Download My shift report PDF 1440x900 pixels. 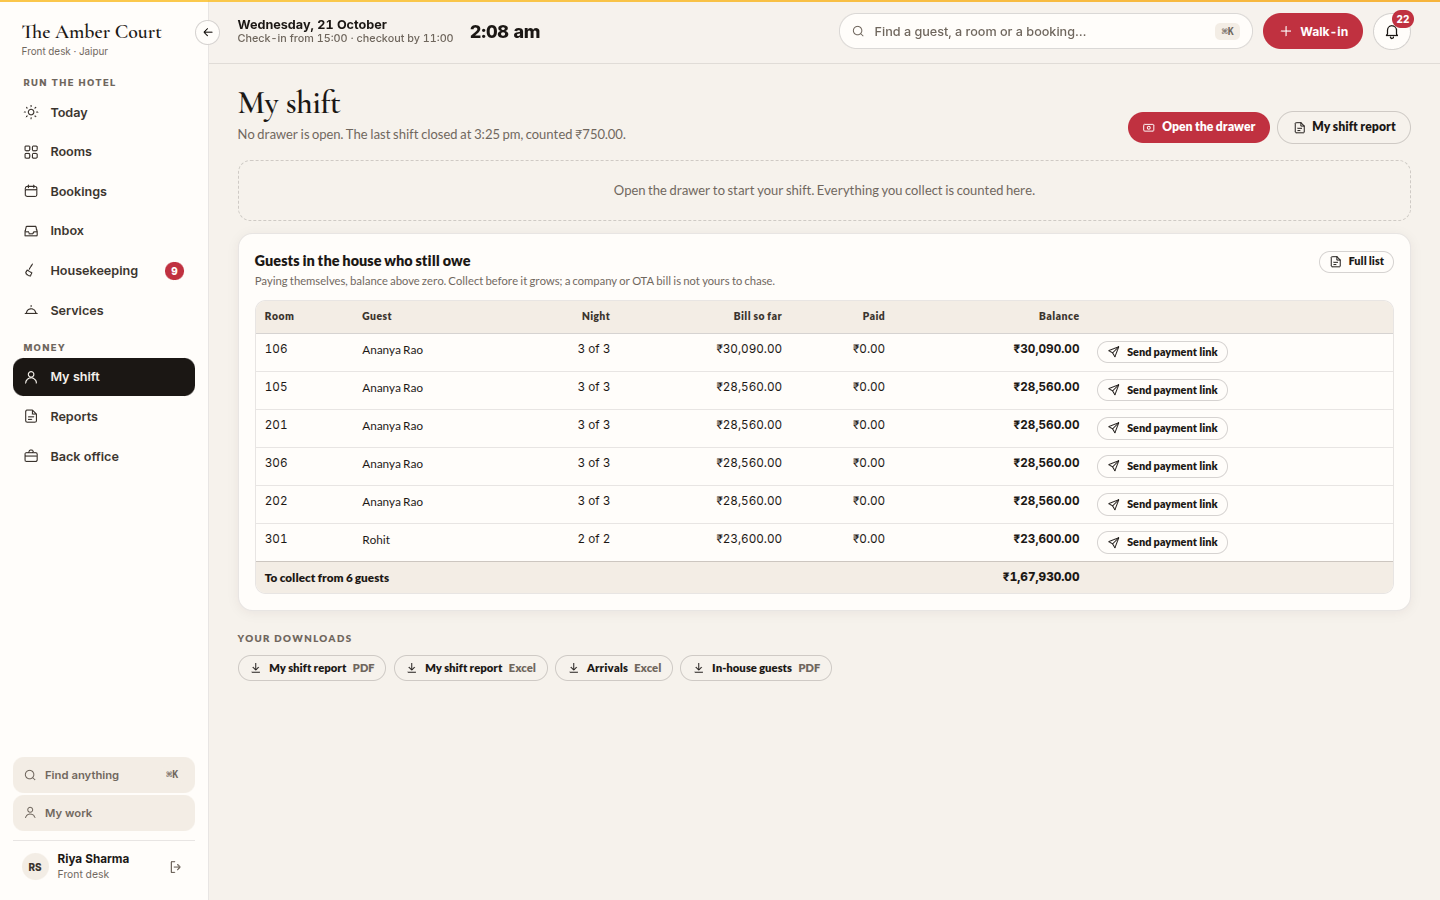(x=312, y=668)
